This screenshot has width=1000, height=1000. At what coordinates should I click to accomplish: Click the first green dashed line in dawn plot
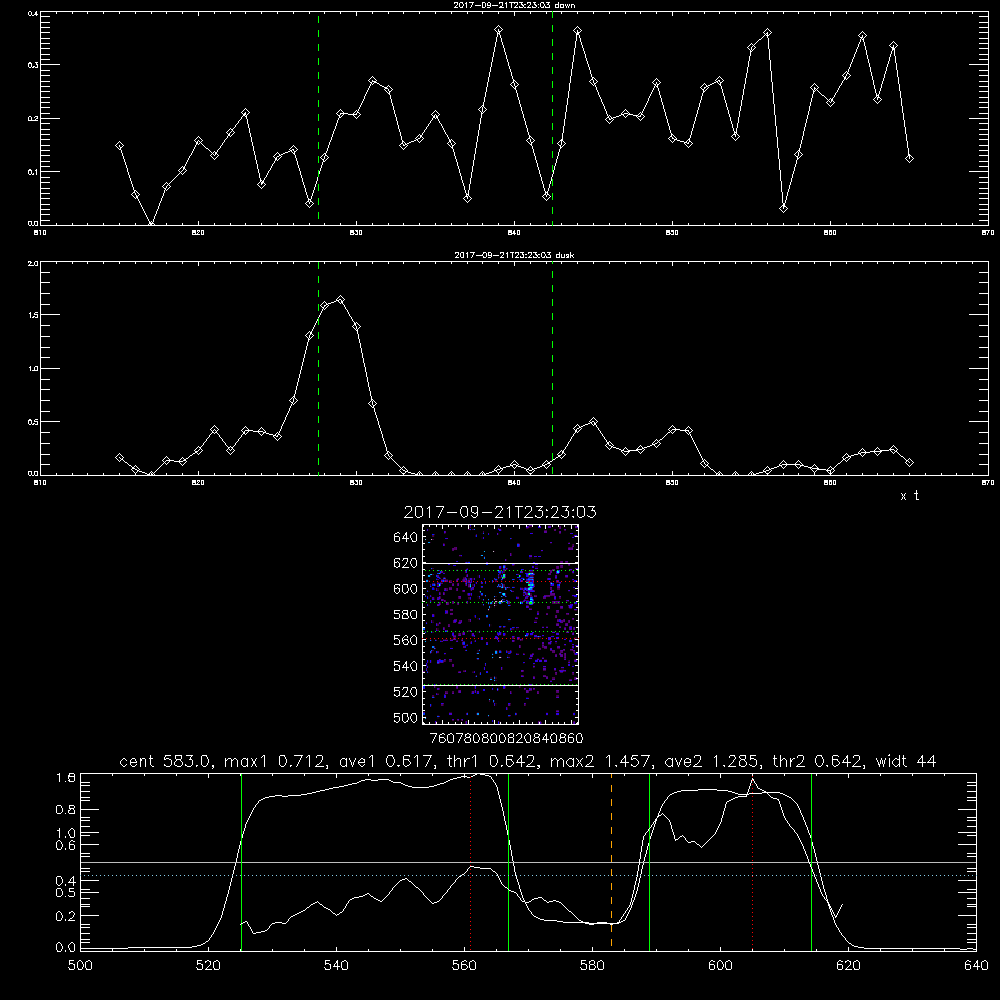318,118
